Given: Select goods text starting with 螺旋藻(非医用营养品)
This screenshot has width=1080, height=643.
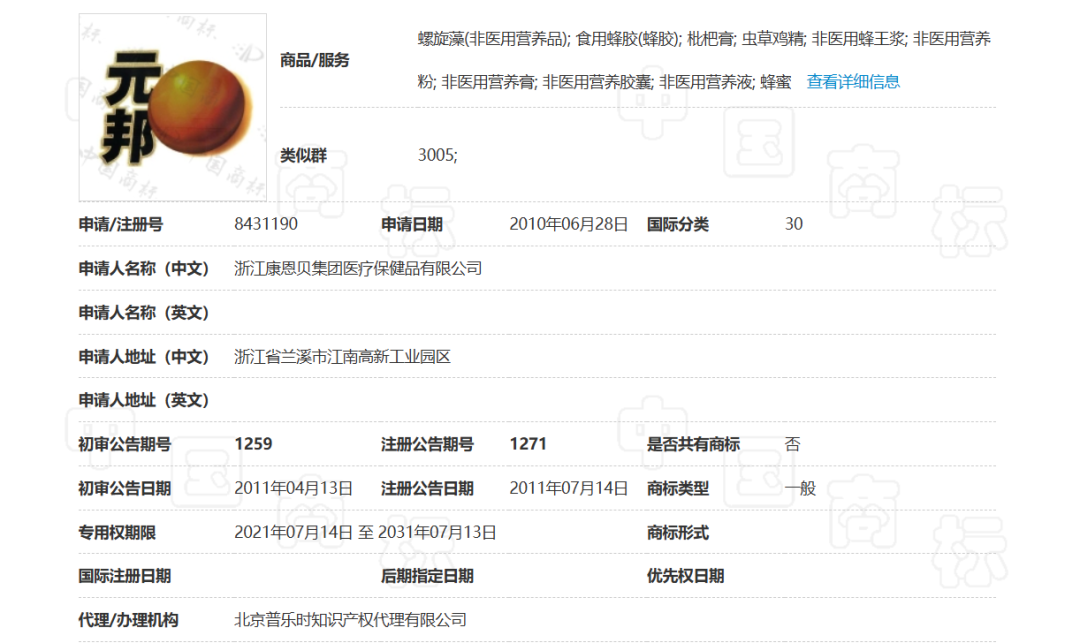Looking at the screenshot, I should (x=704, y=39).
